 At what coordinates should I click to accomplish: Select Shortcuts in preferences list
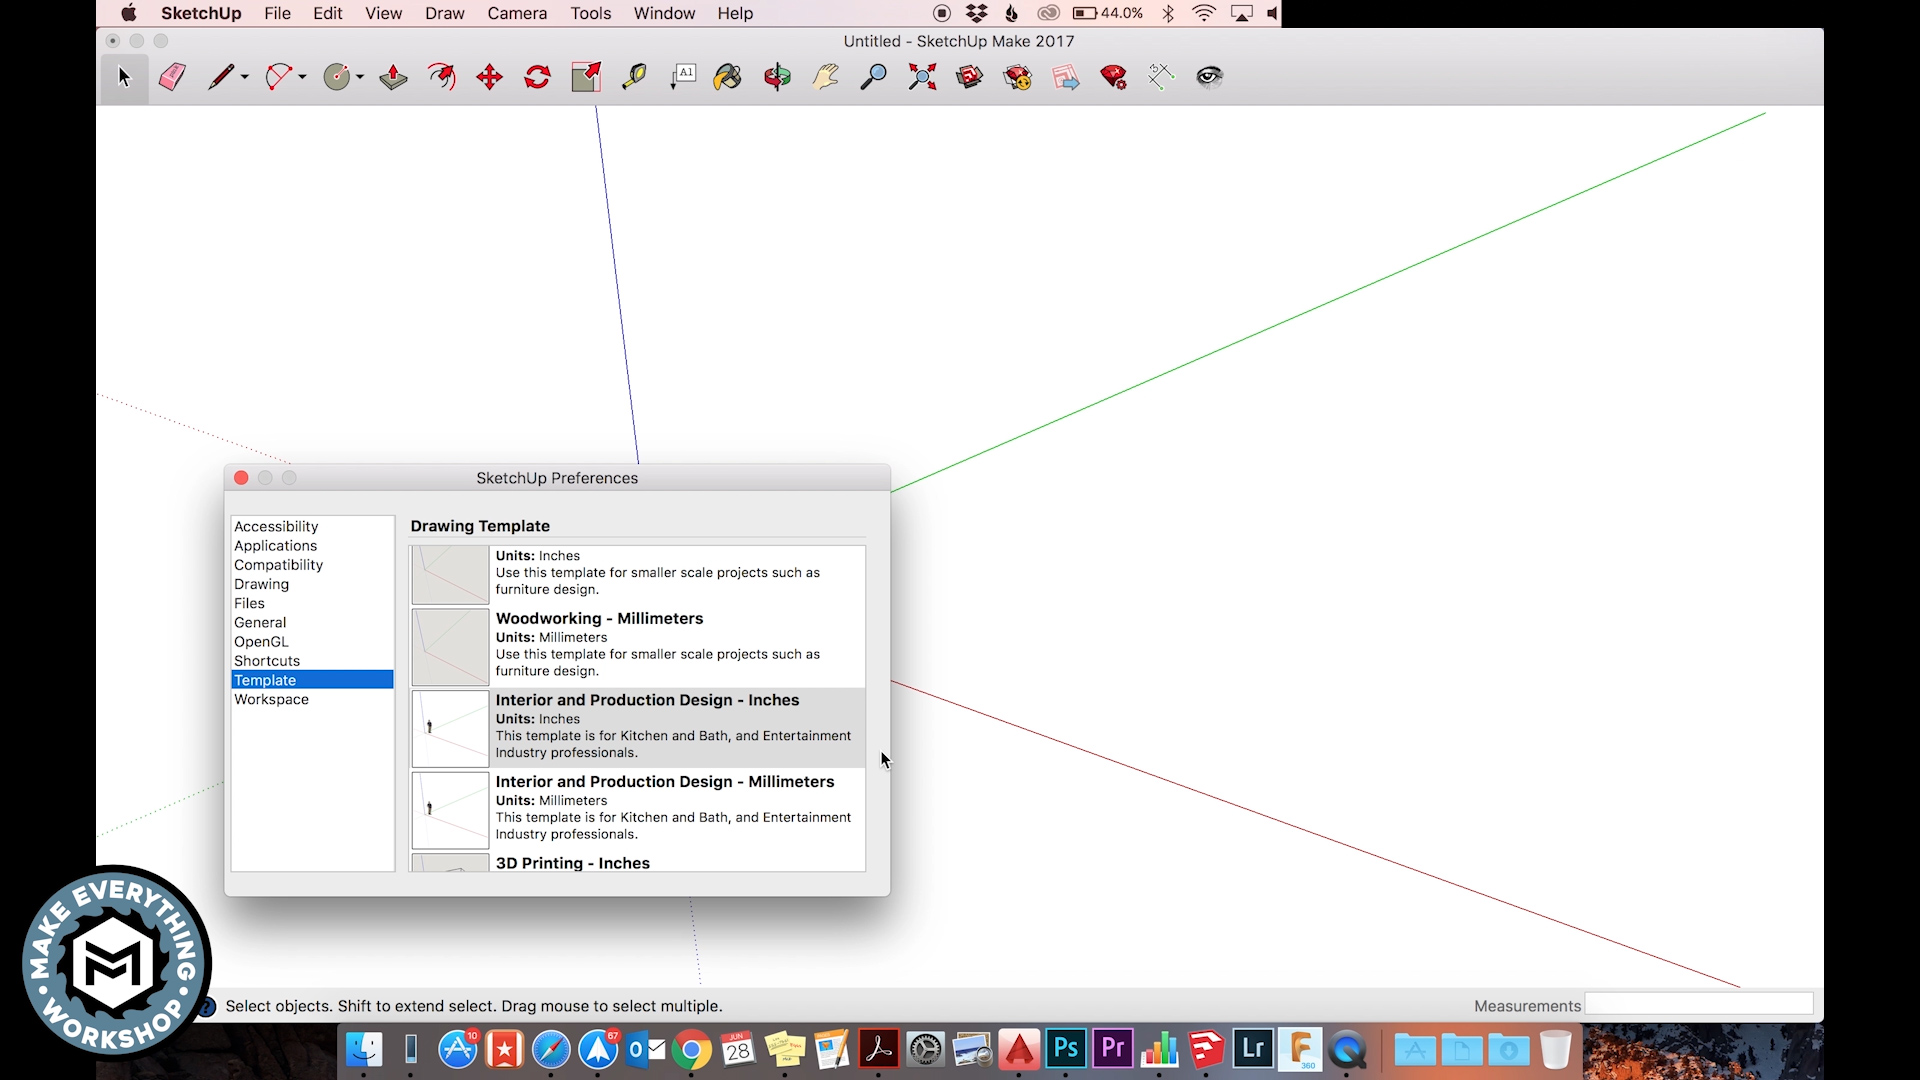click(312, 661)
